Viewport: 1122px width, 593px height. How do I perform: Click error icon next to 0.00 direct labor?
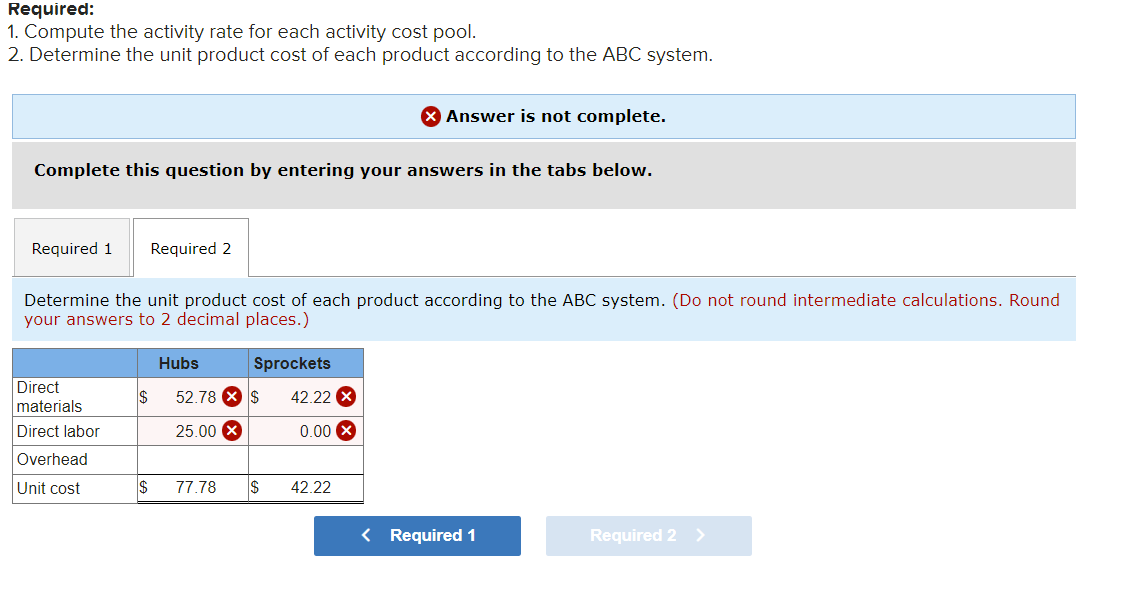tap(346, 431)
